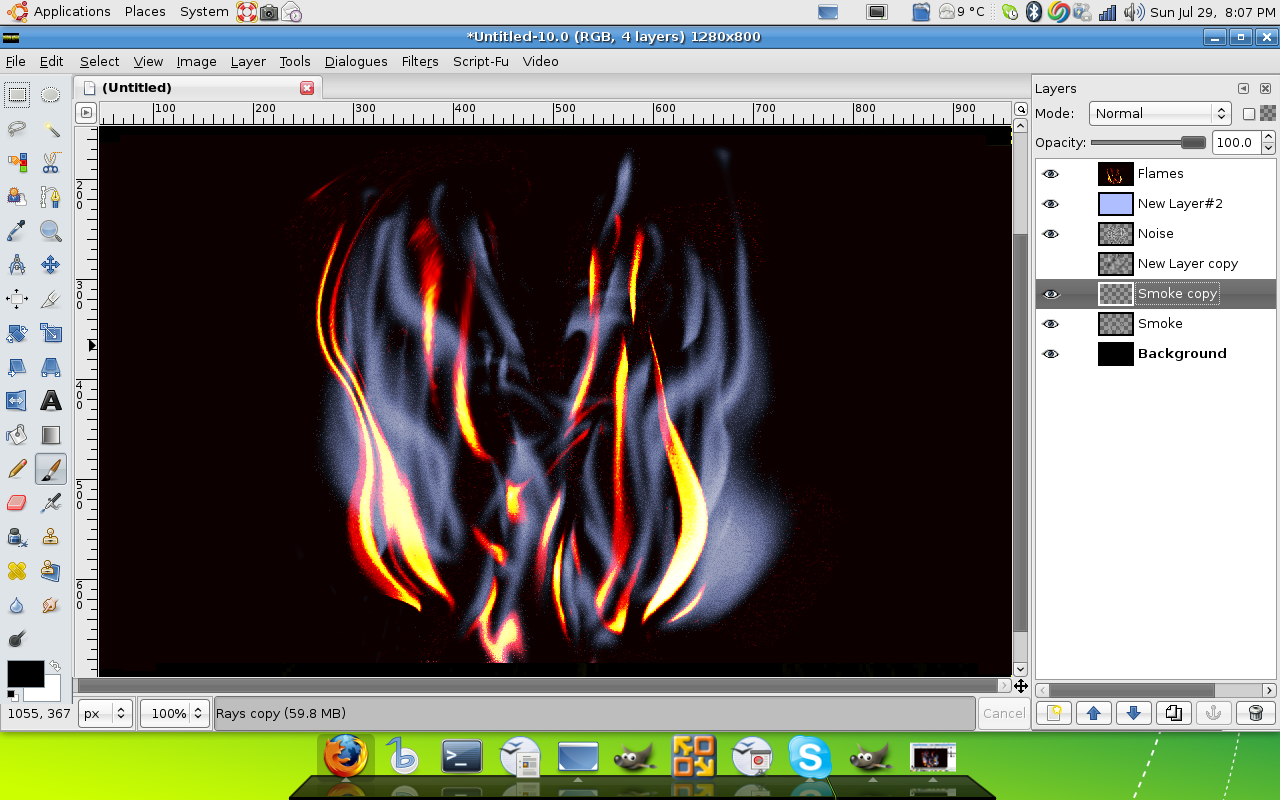Screen dimensions: 1280x800
Task: Close the (Untitled) image tab
Action: point(307,88)
